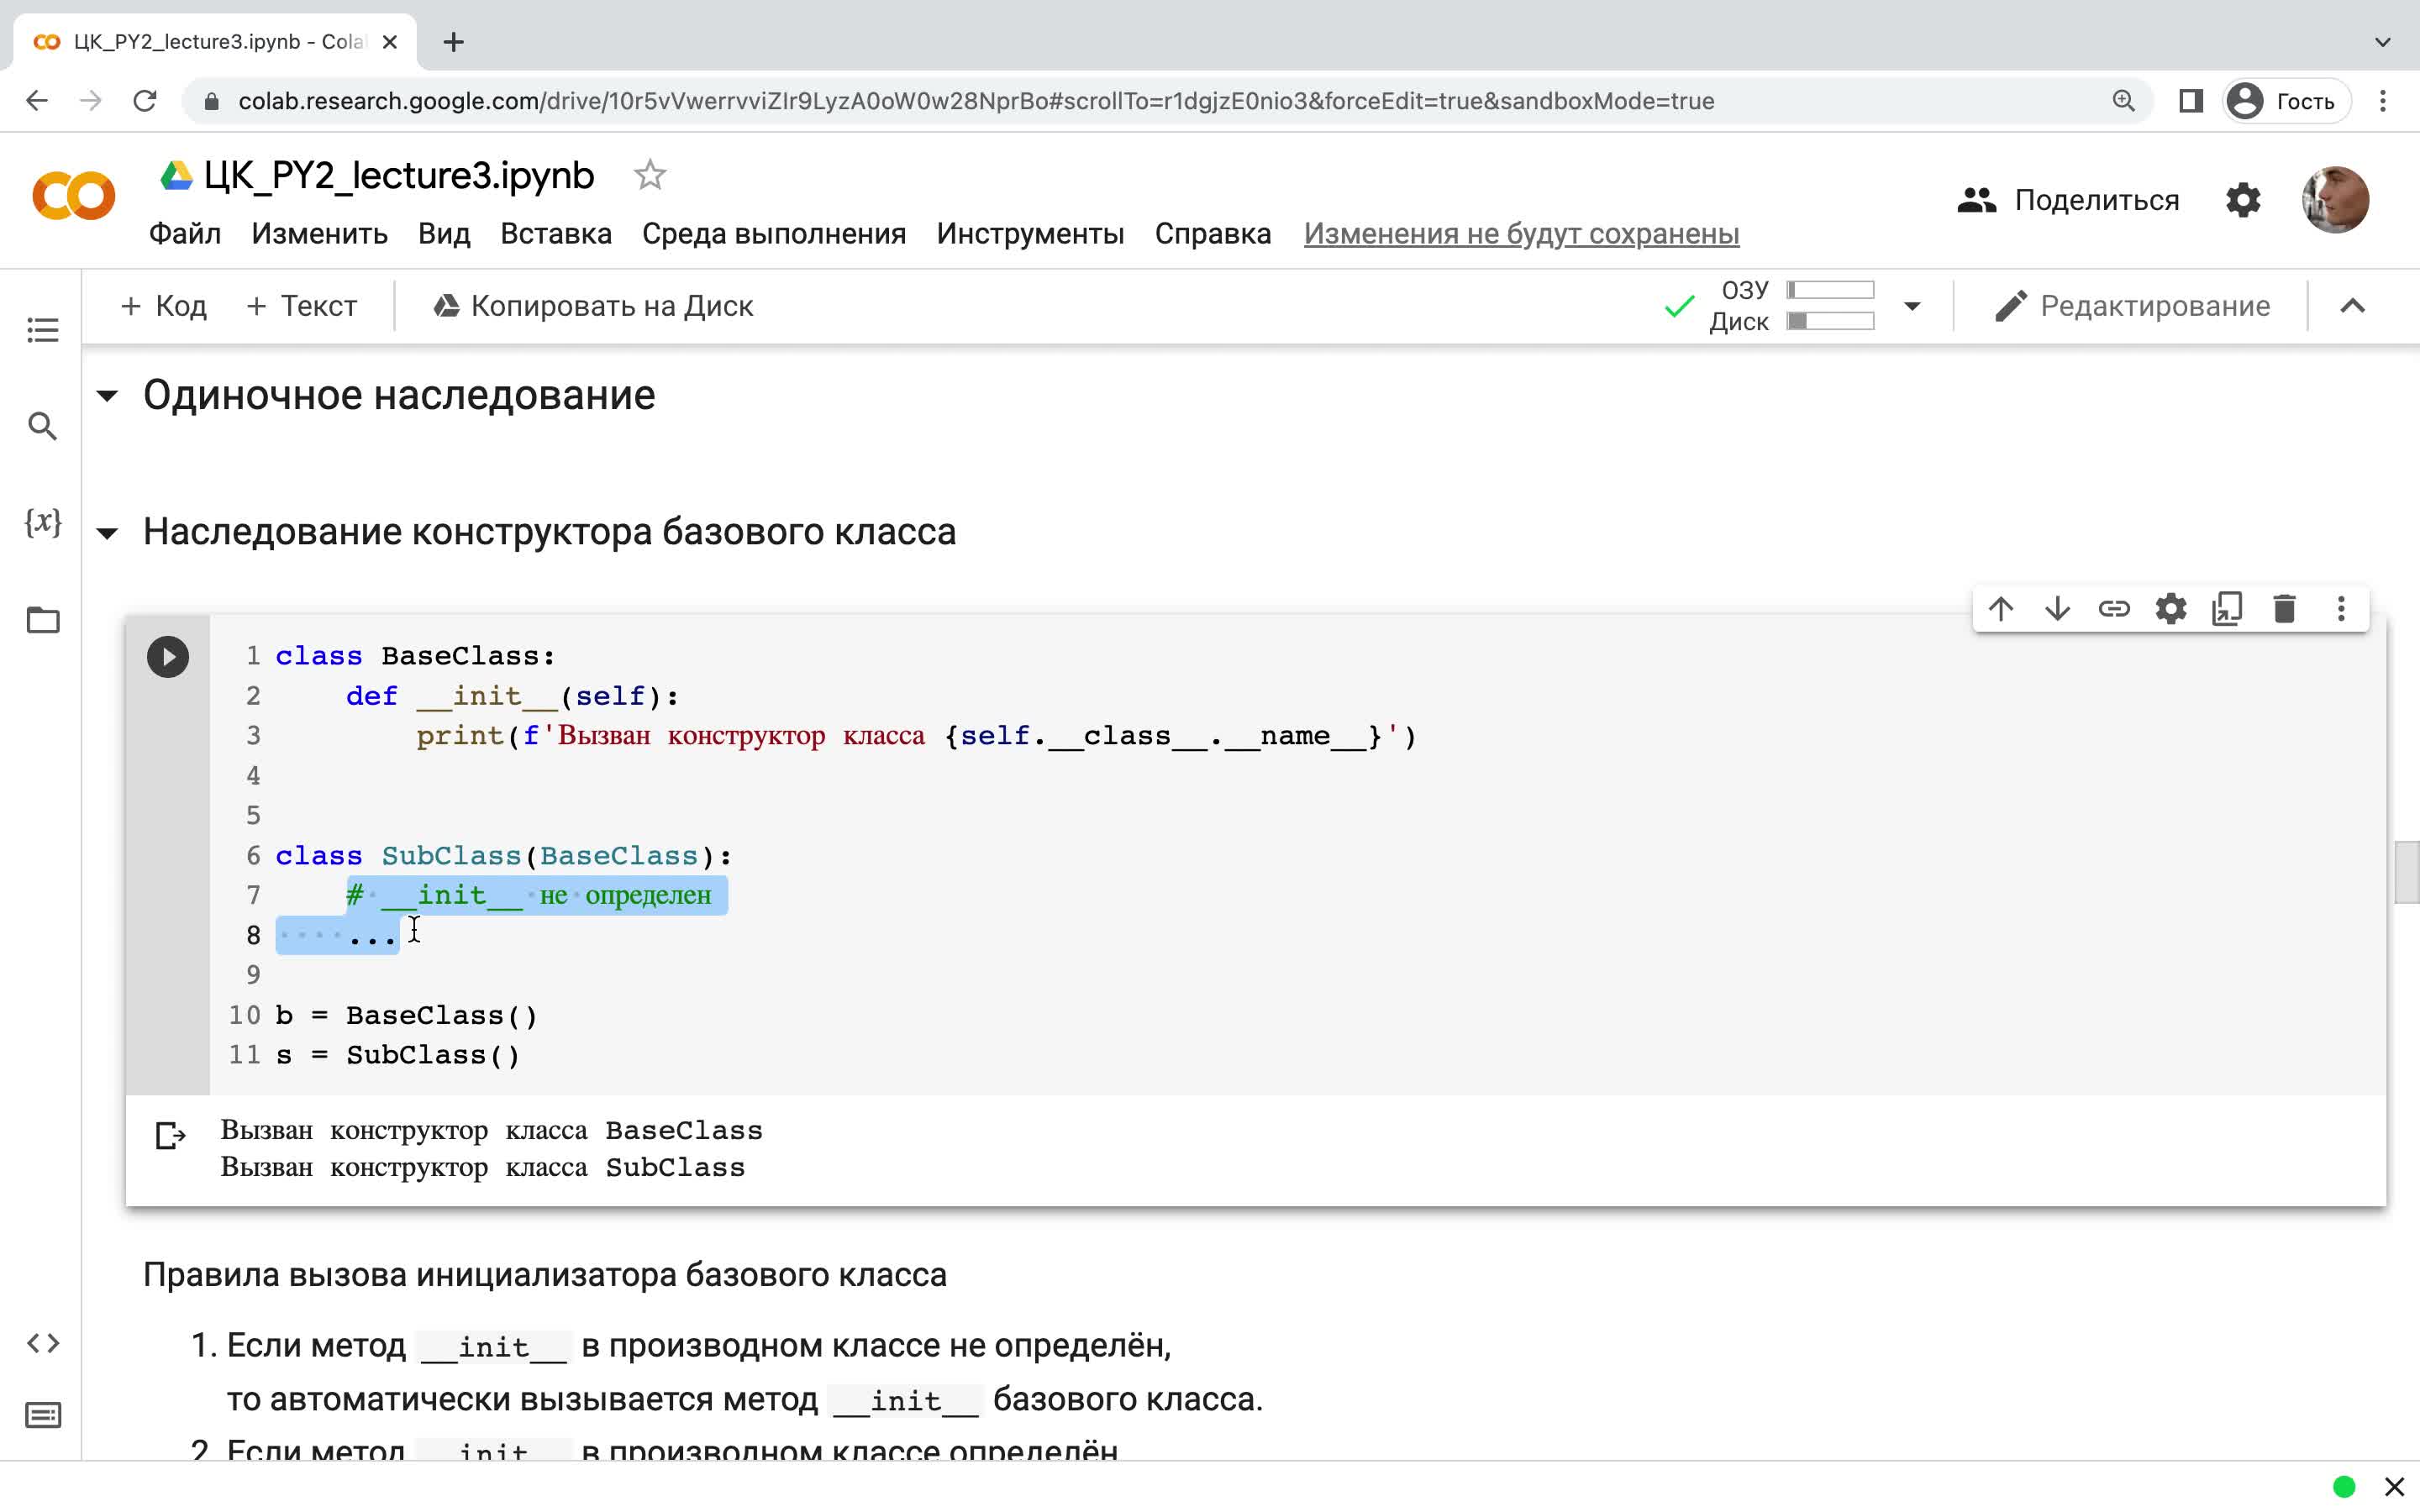
Task: Open the Справка menu
Action: 1213,234
